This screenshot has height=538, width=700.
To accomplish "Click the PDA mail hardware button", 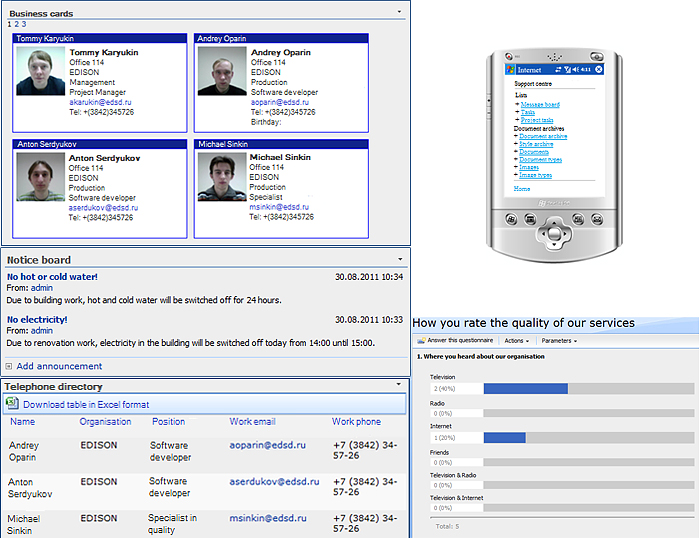I will pyautogui.click(x=597, y=219).
